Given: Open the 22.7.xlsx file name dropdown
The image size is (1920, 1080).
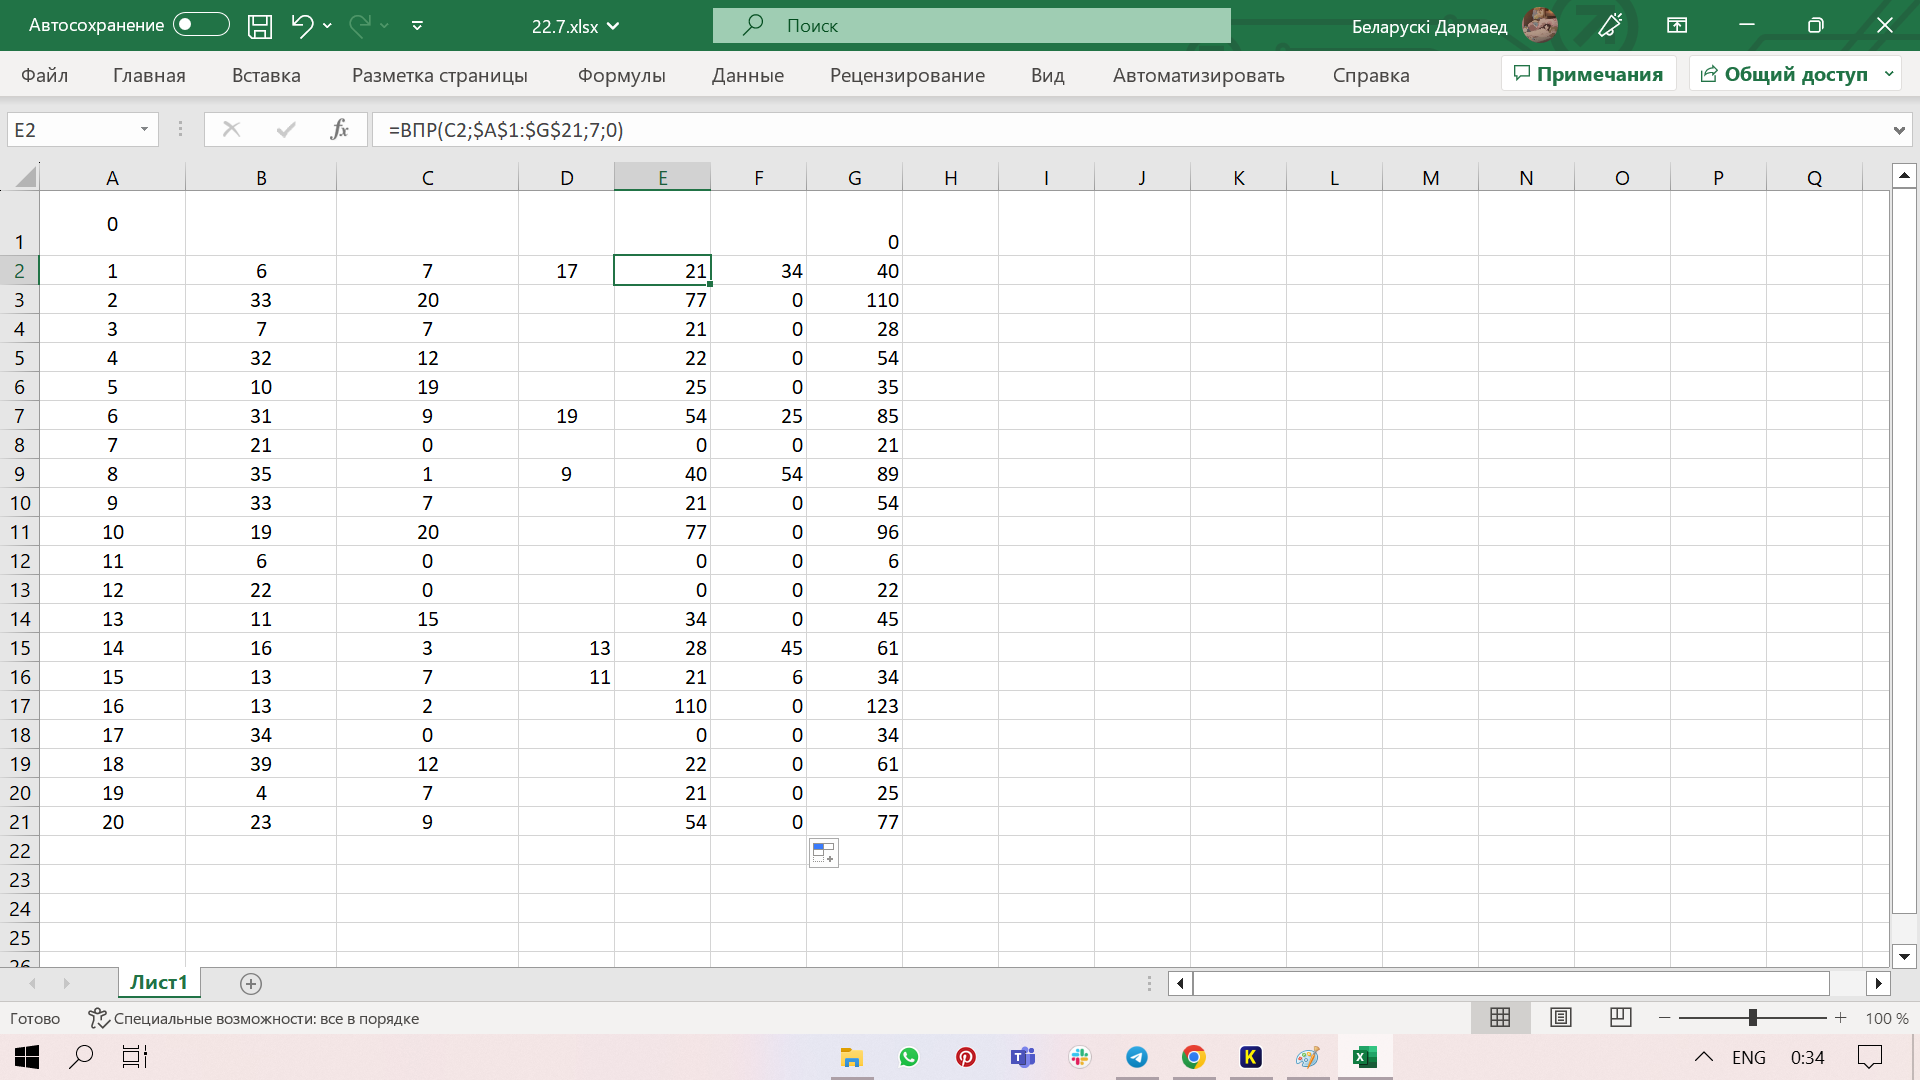Looking at the screenshot, I should 575,26.
